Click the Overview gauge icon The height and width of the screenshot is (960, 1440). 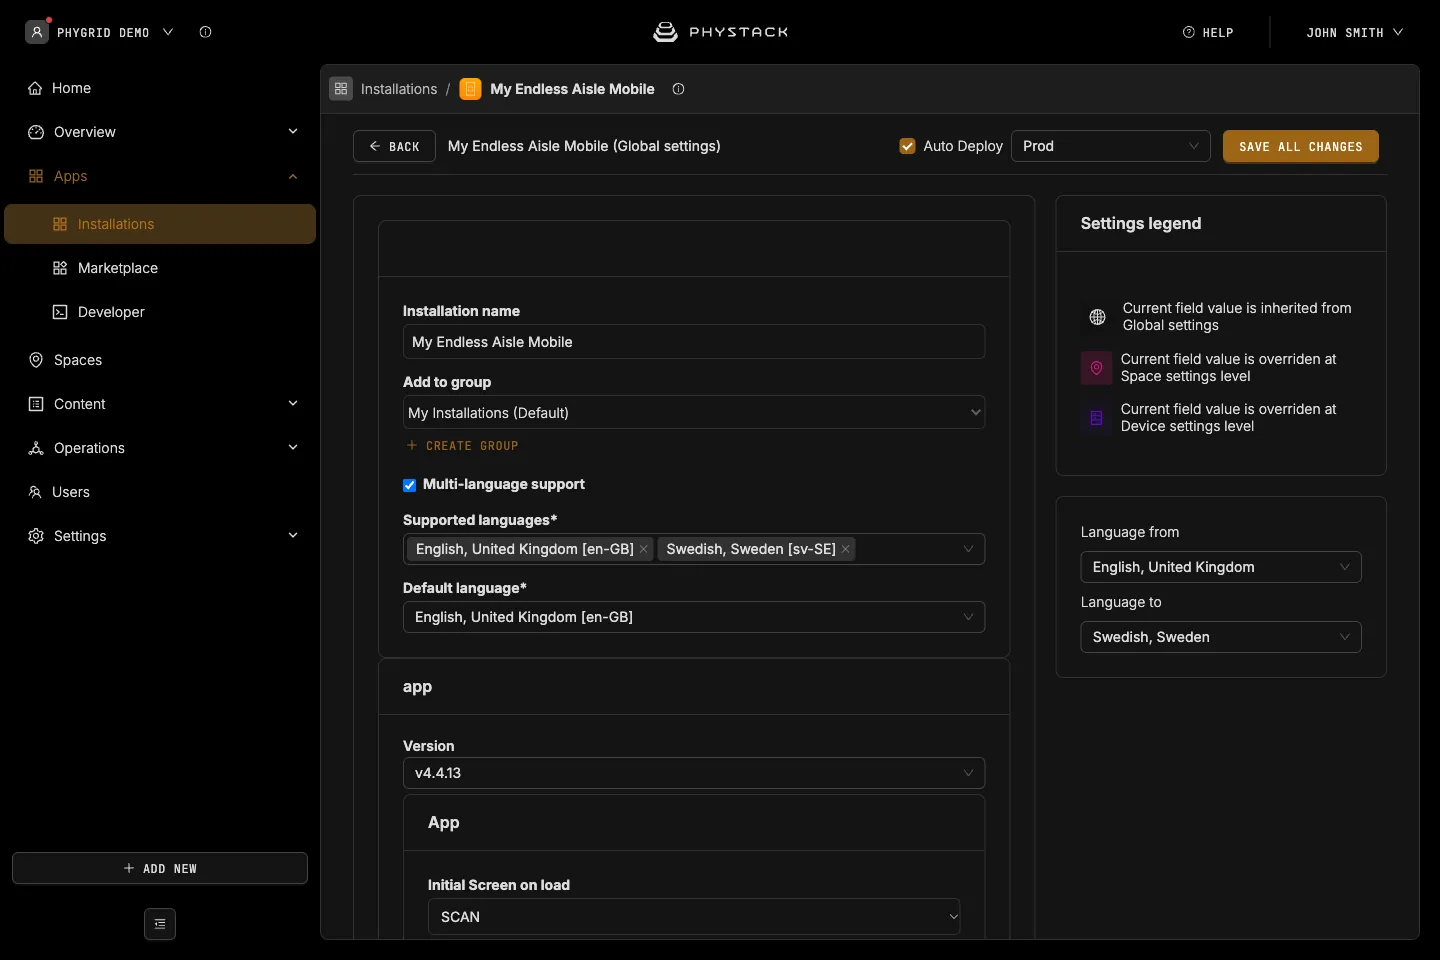click(x=36, y=132)
